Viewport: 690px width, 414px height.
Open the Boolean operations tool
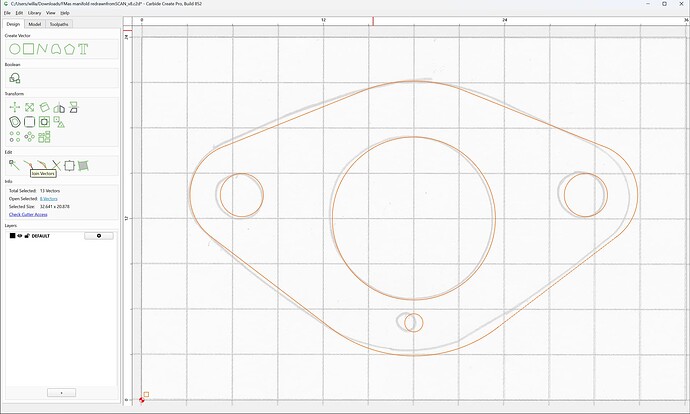pos(15,78)
